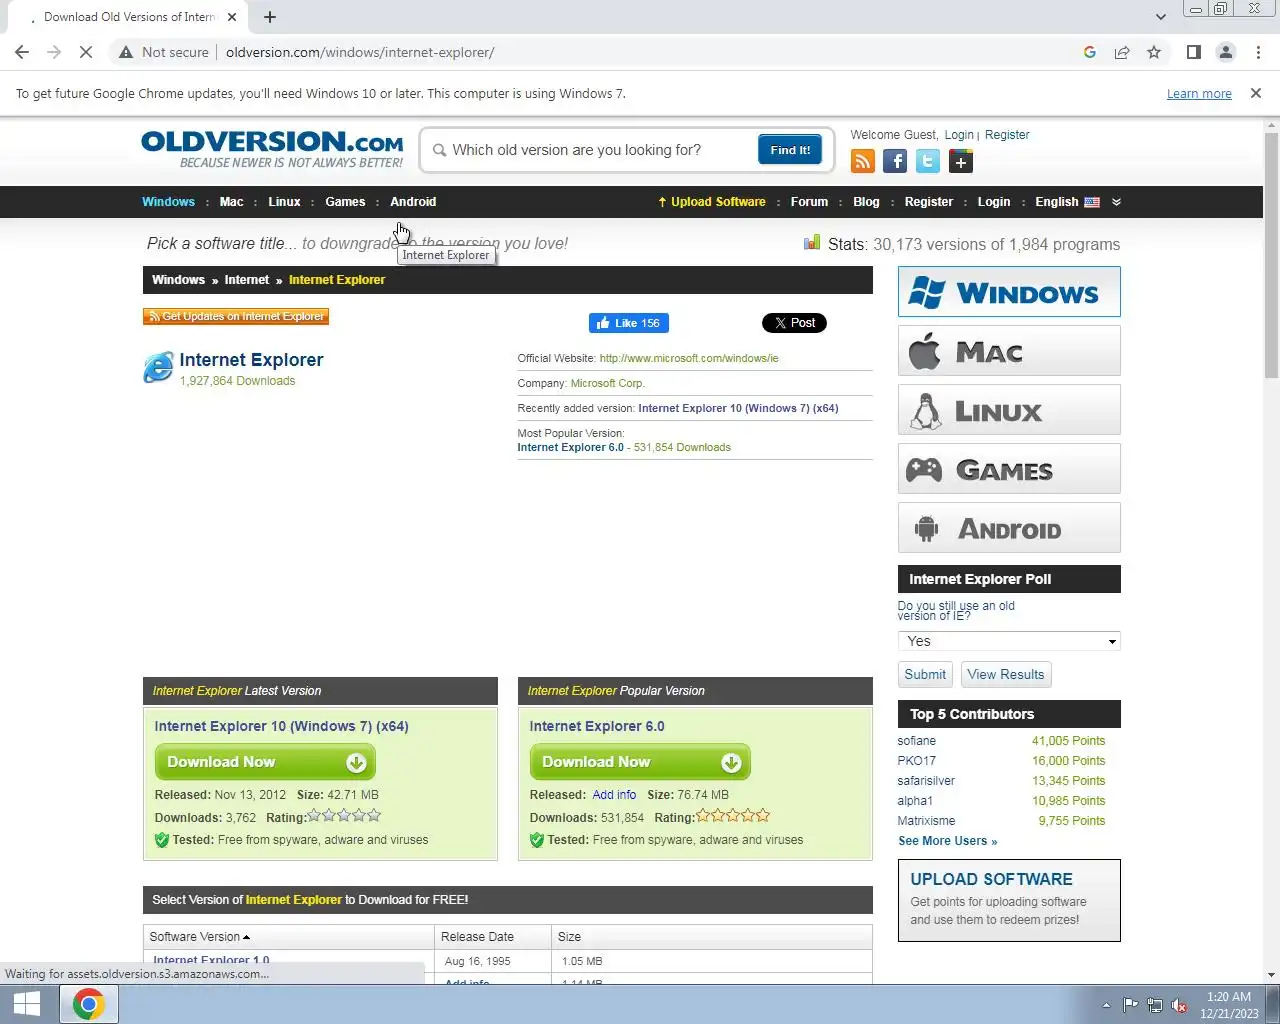Open the Learn more link
This screenshot has width=1280, height=1024.
1199,94
